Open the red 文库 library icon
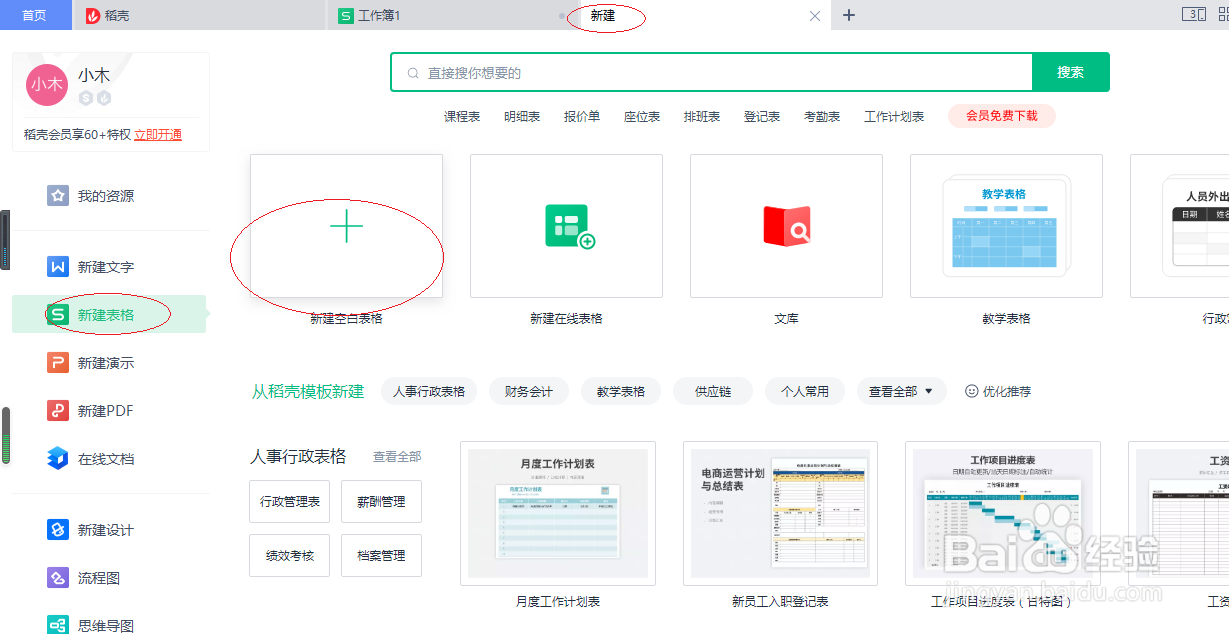 point(786,226)
